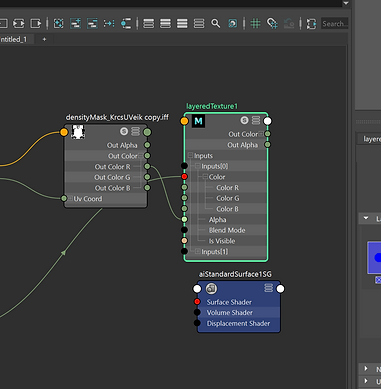Screen dimensions: 381x389
Task: Click the densityMask node main output port
Action: pyautogui.click(x=147, y=132)
